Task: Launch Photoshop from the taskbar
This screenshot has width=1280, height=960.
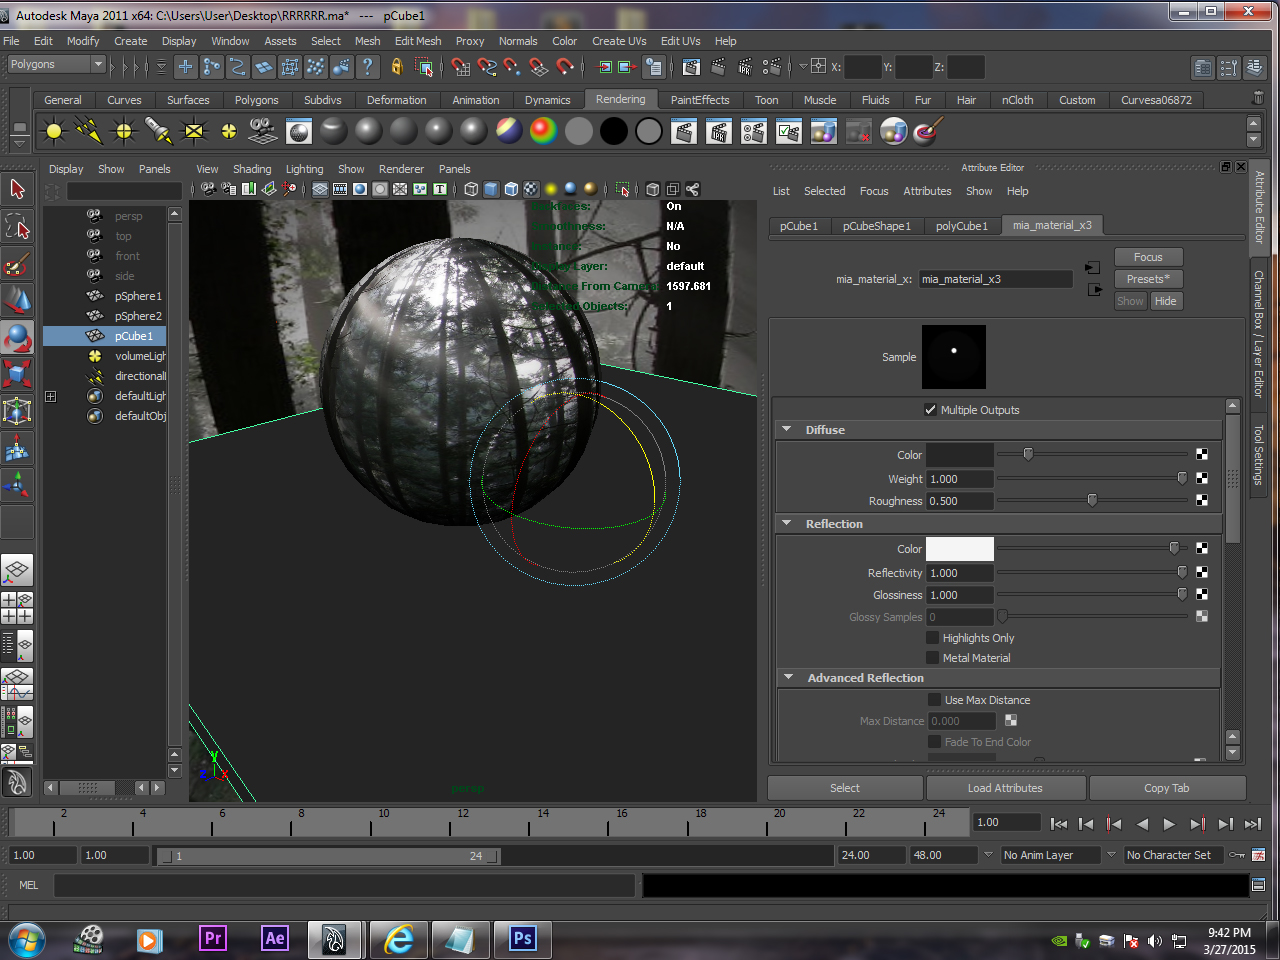Action: (522, 939)
